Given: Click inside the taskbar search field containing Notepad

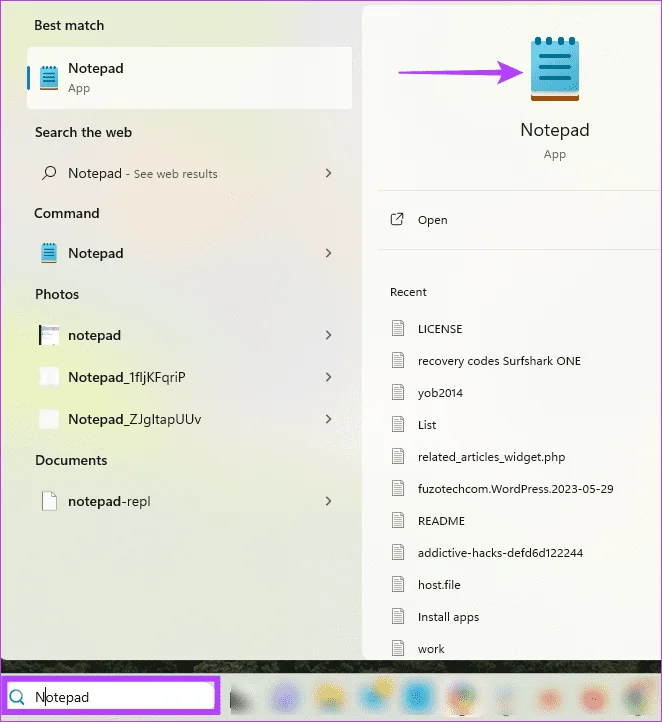Looking at the screenshot, I should pos(110,697).
